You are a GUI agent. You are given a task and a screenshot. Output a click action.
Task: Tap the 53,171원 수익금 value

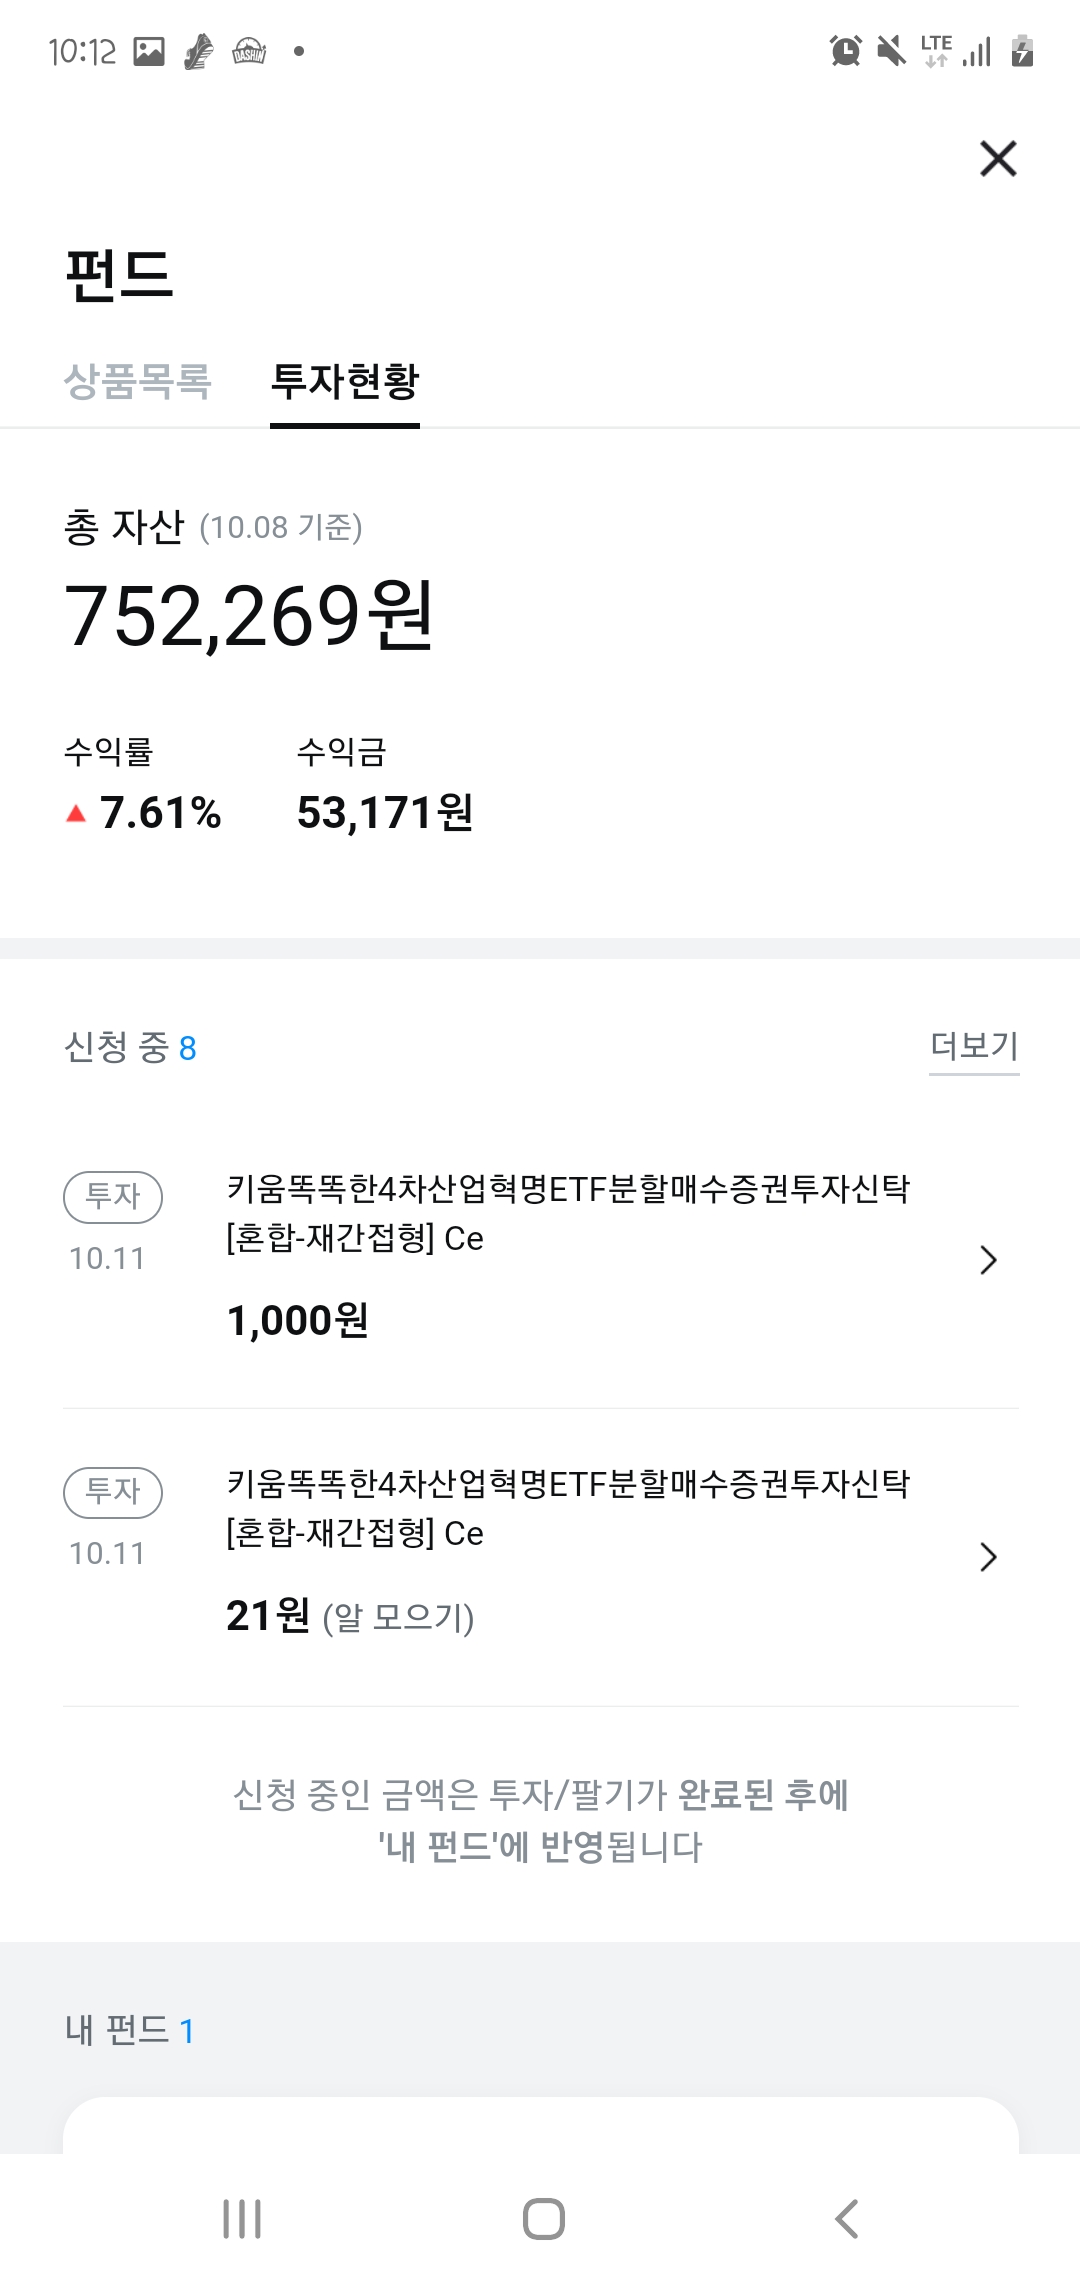(x=385, y=813)
